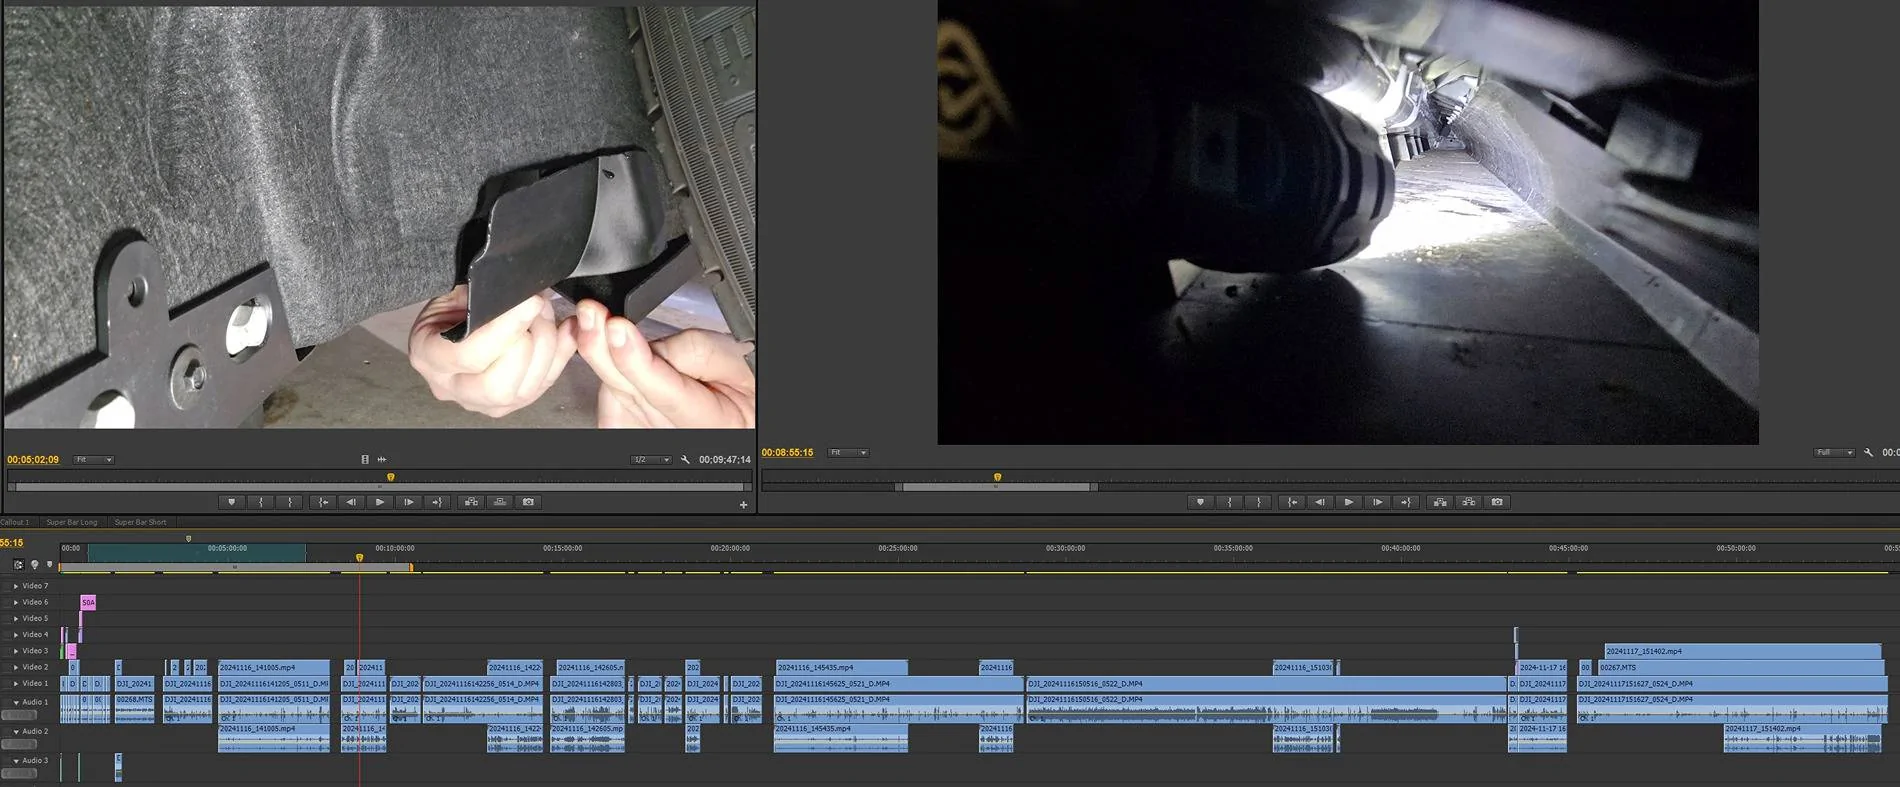Viewport: 1900px width, 787px height.
Task: Click the timeline Add Marker icon
Action: [50, 565]
